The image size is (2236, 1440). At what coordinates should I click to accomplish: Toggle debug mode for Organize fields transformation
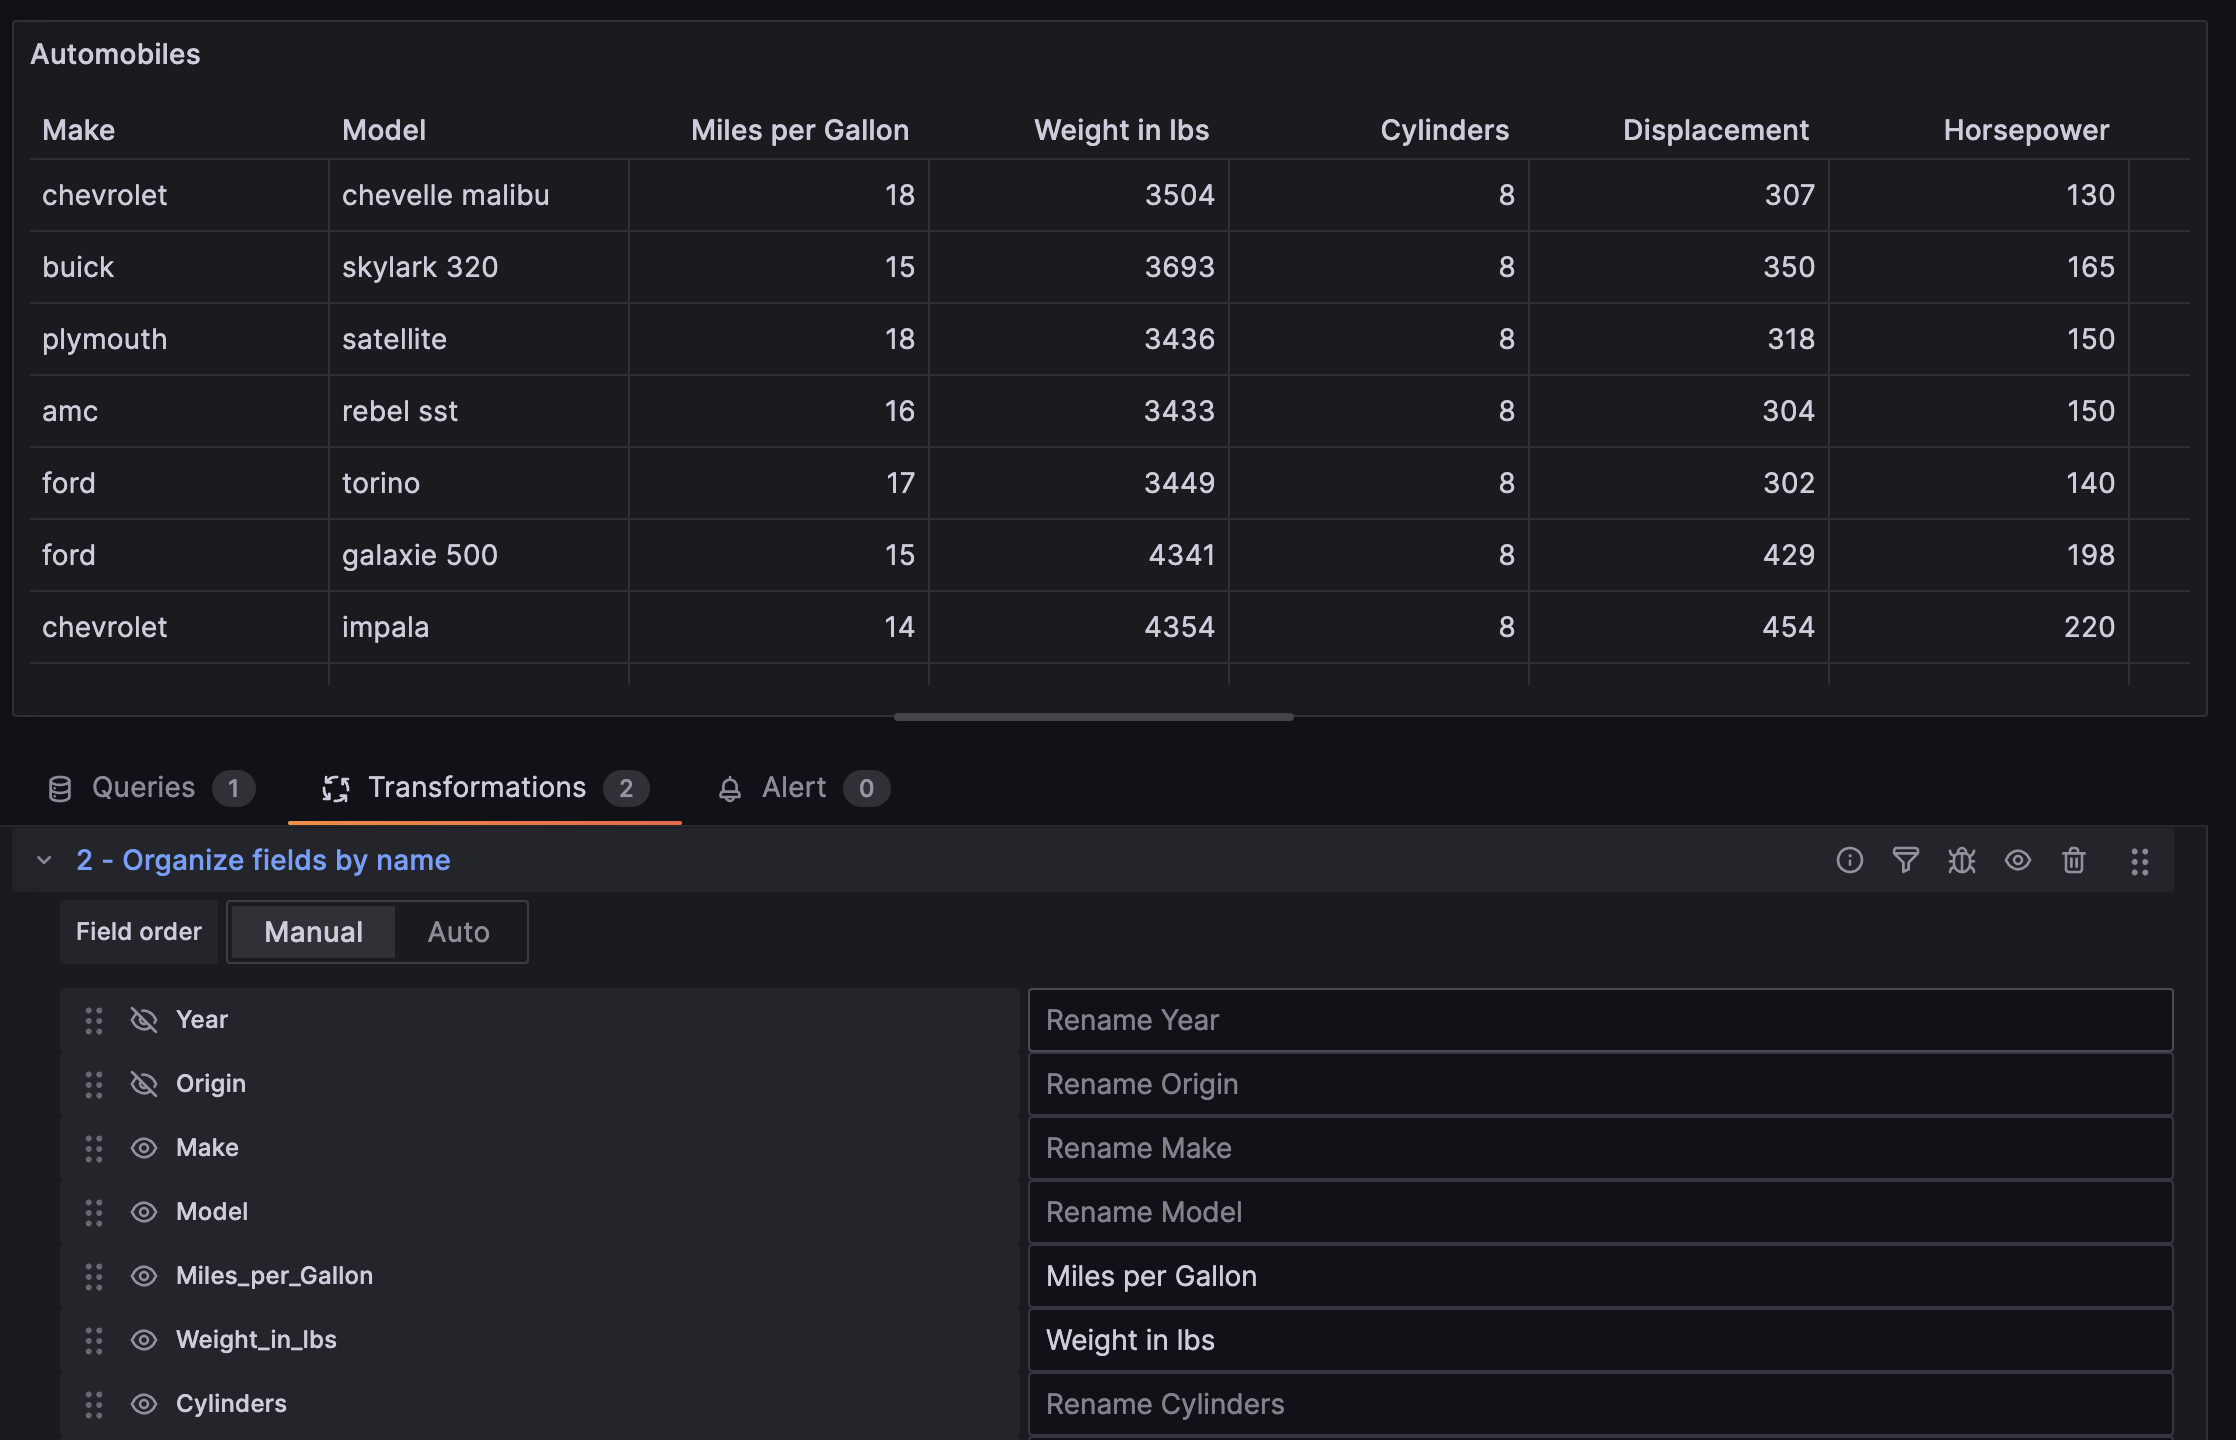pyautogui.click(x=1961, y=861)
